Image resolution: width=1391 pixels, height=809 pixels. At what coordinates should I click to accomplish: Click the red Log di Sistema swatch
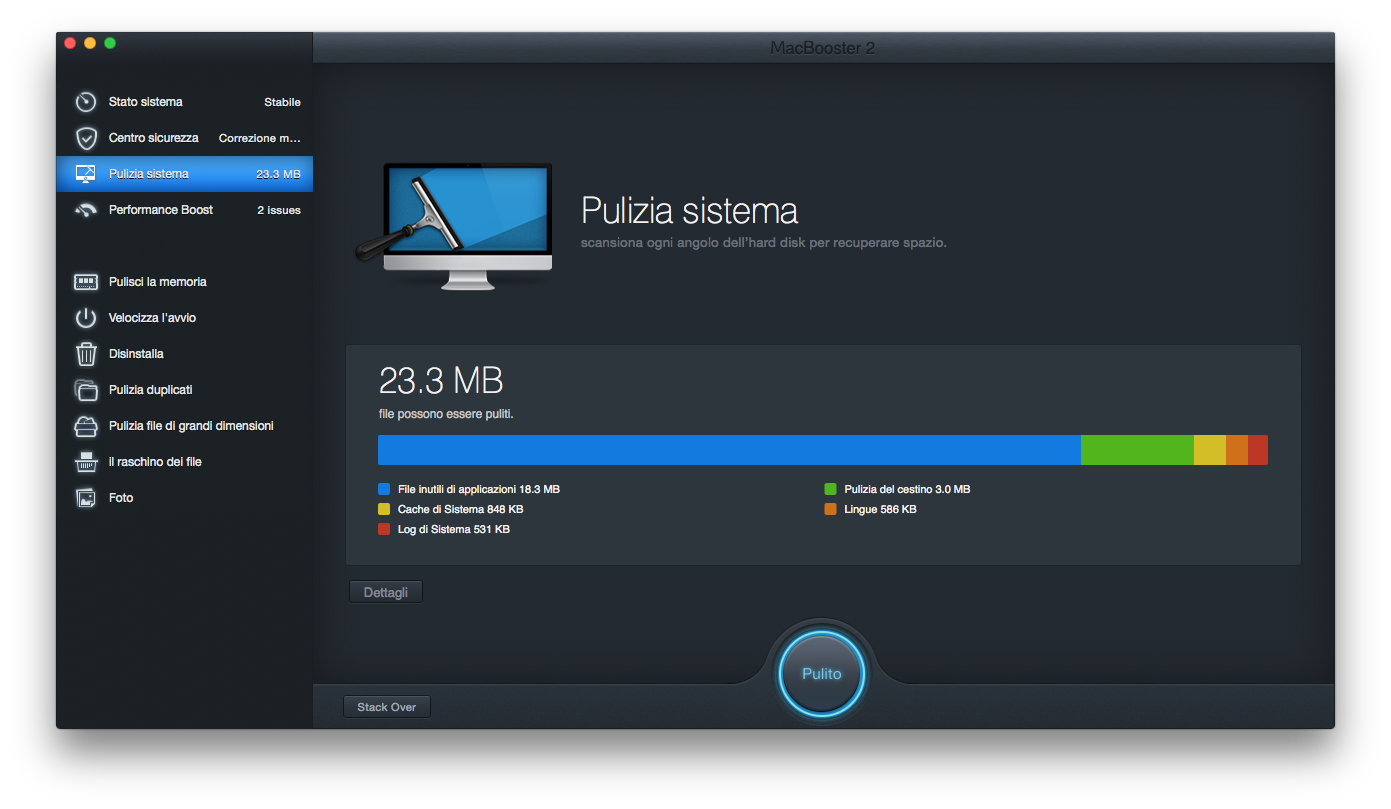(x=384, y=530)
